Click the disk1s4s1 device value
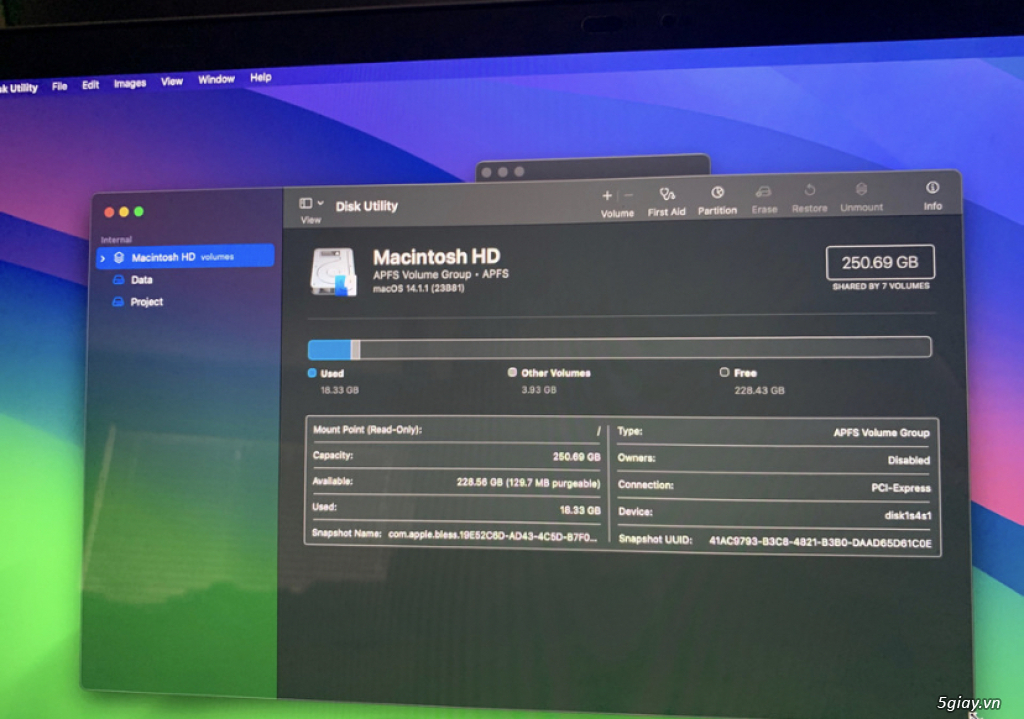 [908, 515]
